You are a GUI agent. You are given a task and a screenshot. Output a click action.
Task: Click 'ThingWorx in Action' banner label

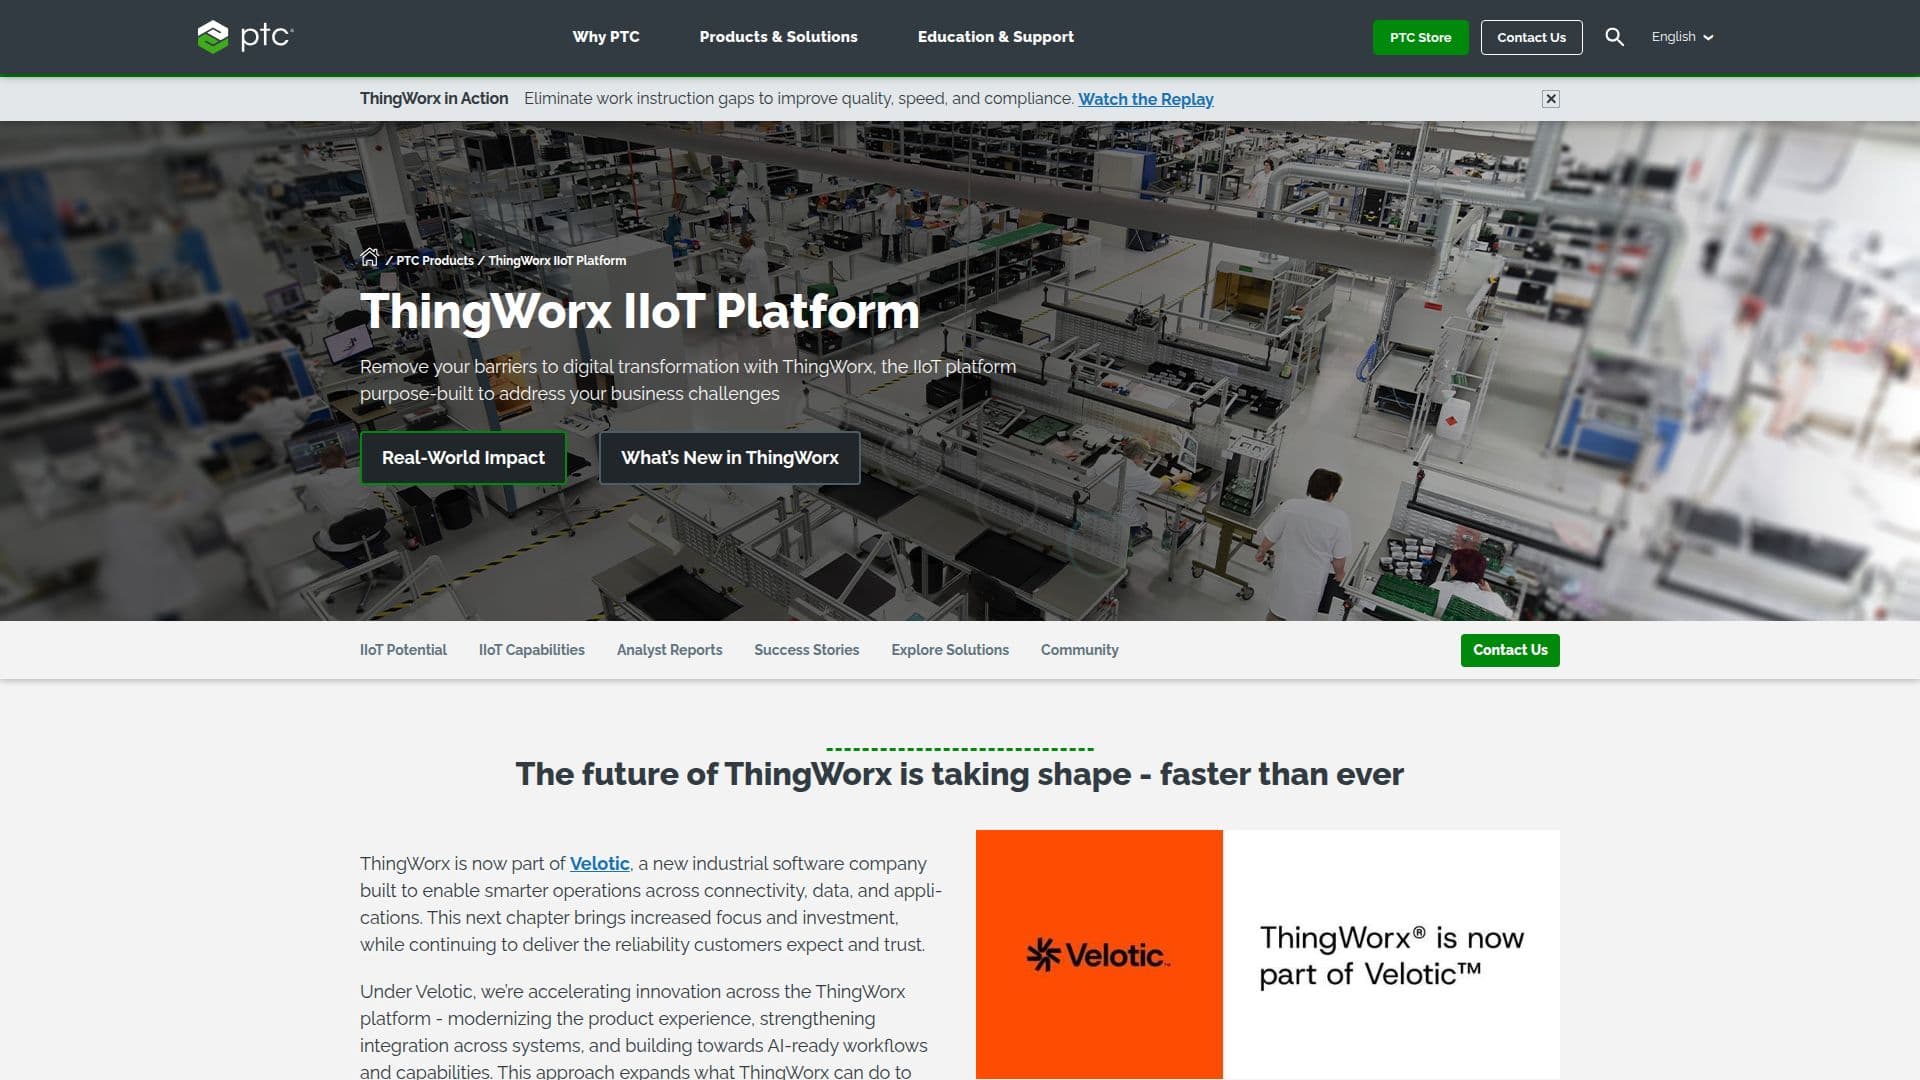click(x=434, y=98)
